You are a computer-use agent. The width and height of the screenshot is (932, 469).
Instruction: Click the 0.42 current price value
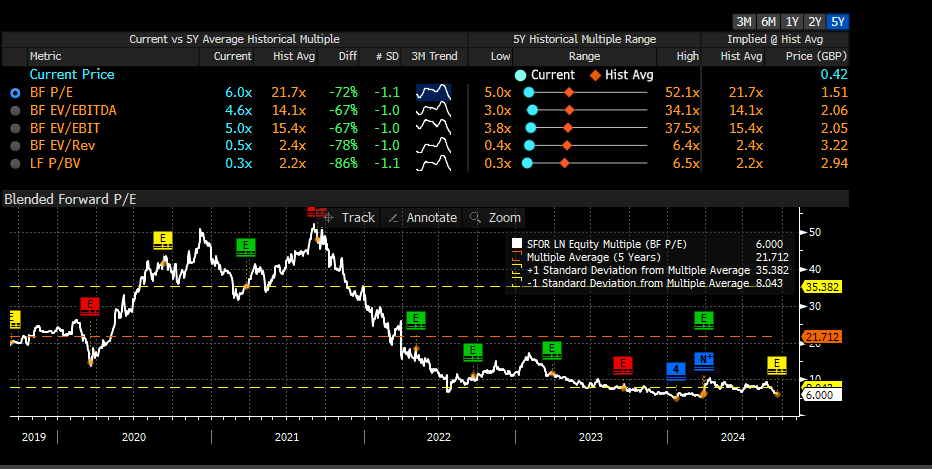click(x=834, y=74)
